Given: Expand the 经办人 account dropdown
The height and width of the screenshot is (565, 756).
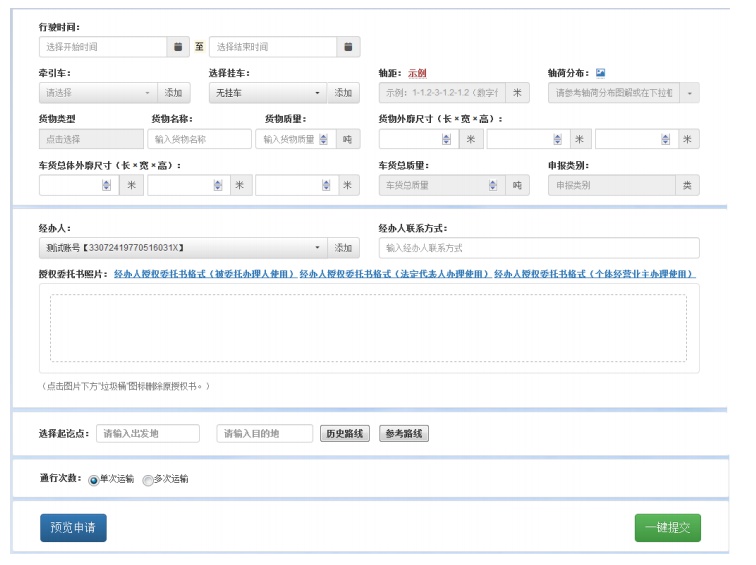Looking at the screenshot, I should [184, 248].
